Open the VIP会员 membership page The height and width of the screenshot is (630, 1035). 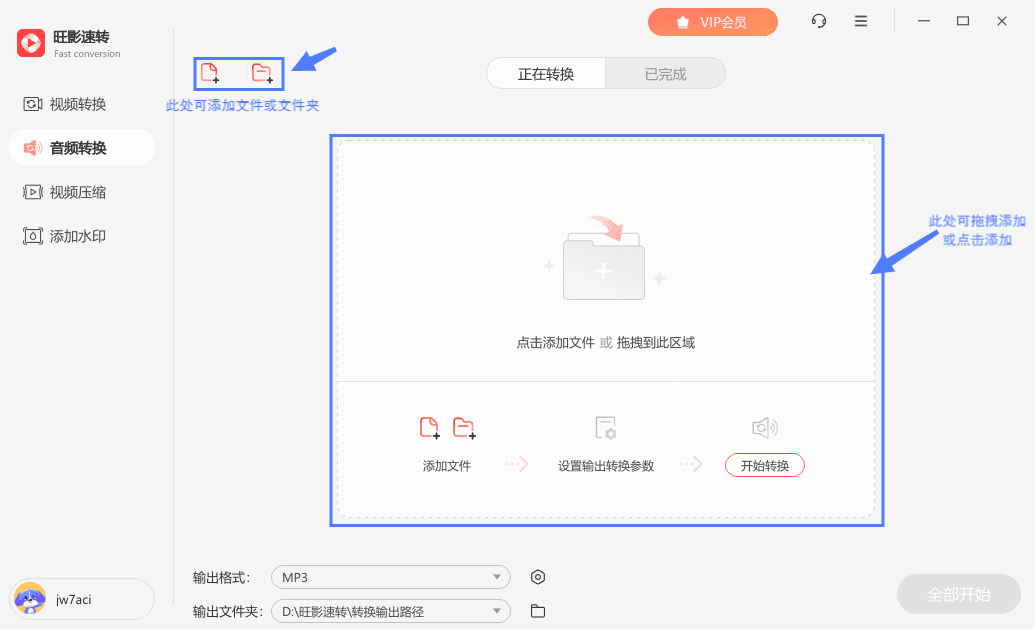[712, 21]
